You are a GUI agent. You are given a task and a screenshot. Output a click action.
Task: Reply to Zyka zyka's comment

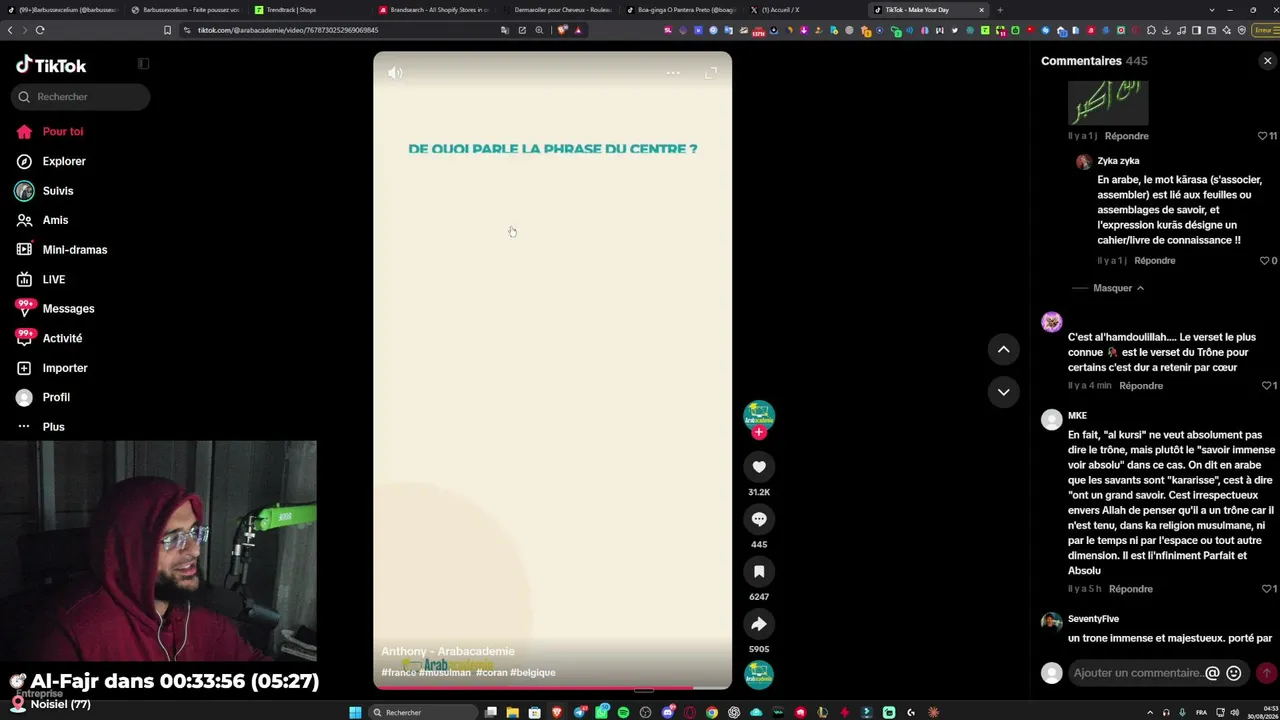1155,261
